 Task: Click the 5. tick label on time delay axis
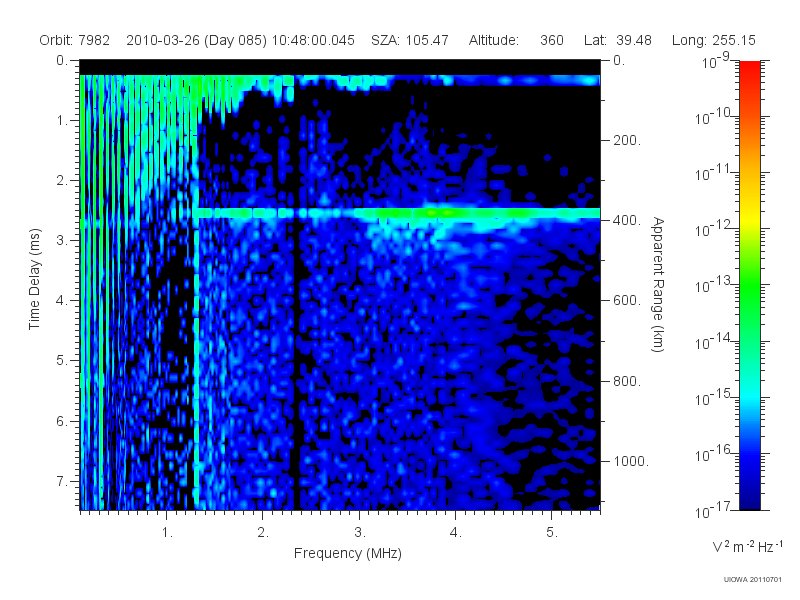point(62,360)
